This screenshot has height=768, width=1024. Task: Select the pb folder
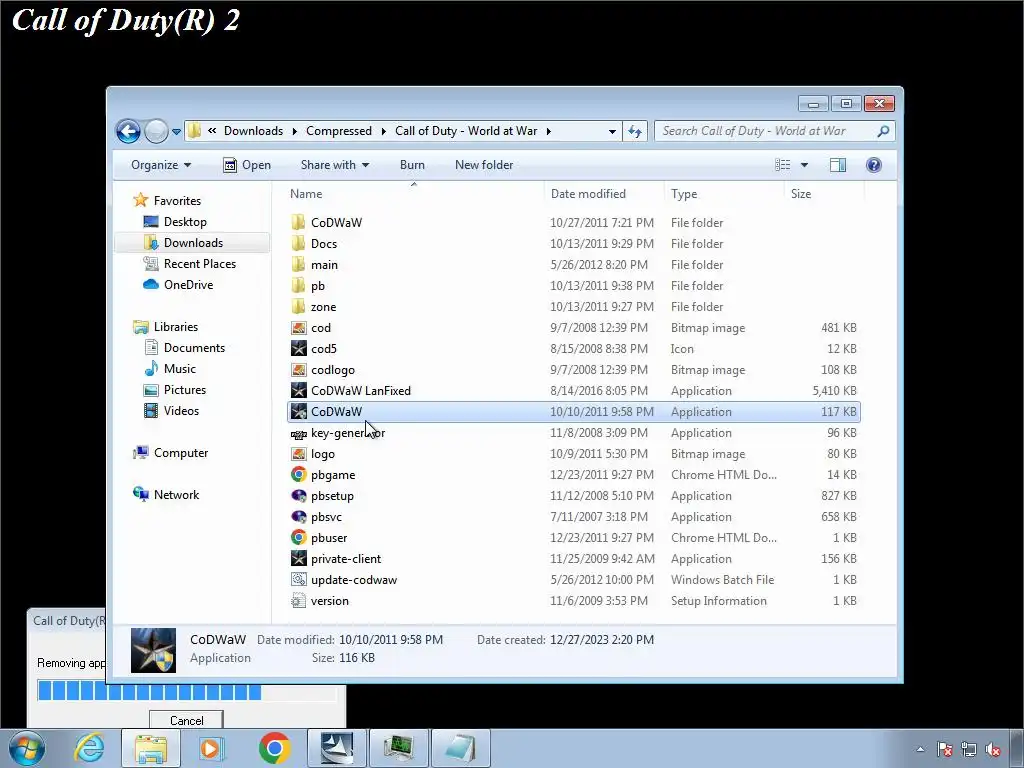point(573,285)
